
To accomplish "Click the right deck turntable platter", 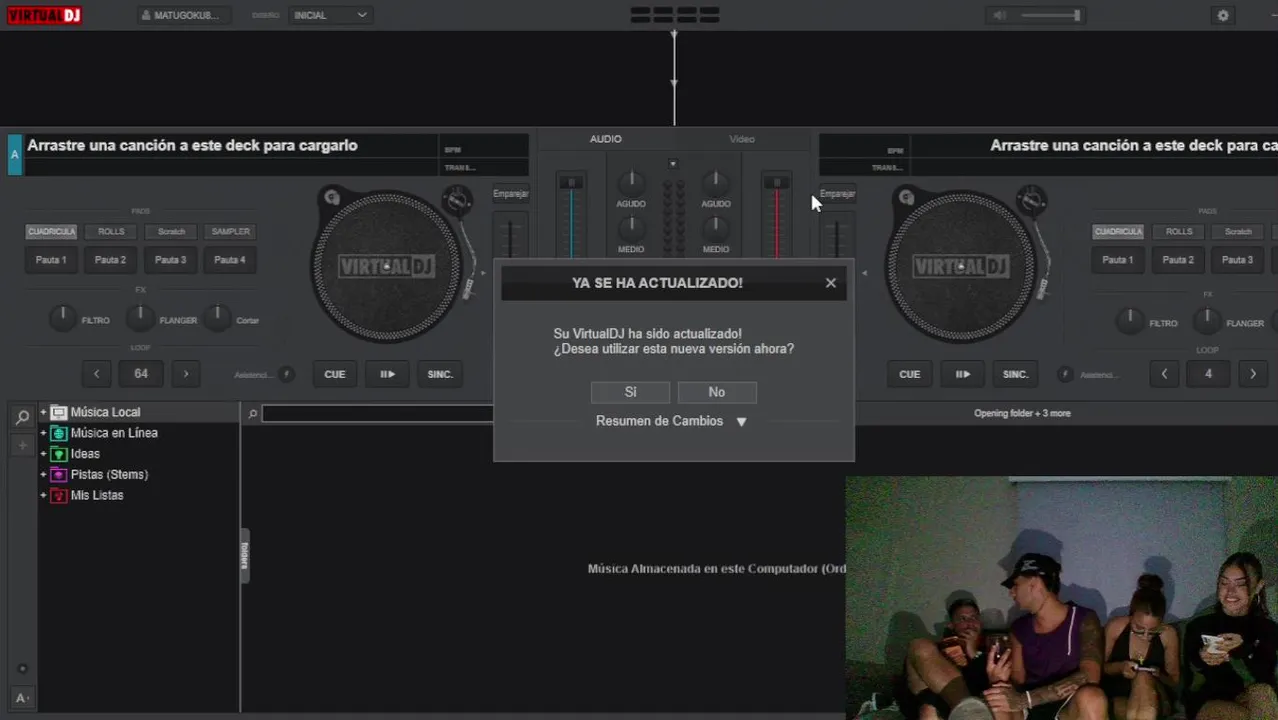I will (x=961, y=267).
